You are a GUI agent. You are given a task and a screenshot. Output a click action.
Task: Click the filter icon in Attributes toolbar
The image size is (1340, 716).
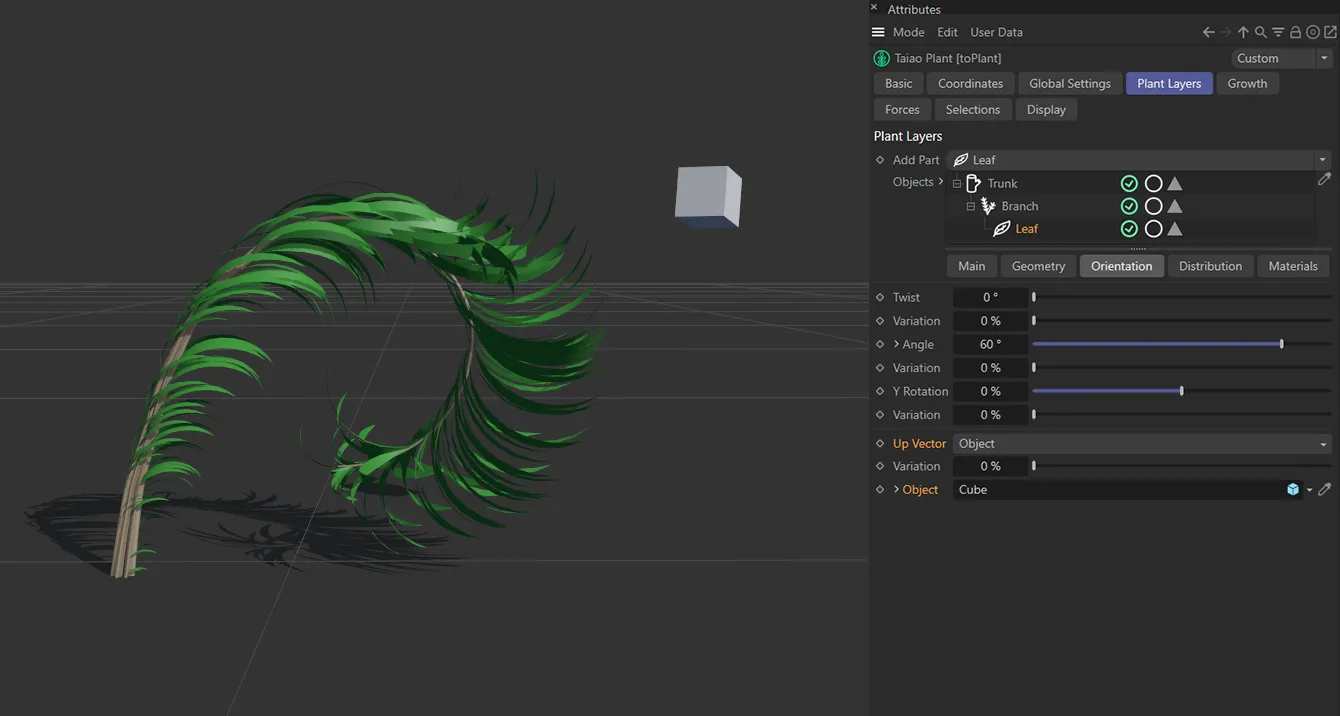tap(1278, 32)
